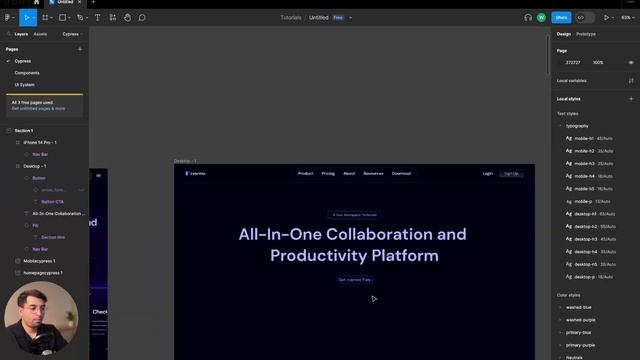This screenshot has width=640, height=360.
Task: Select the Hand tool
Action: point(127,18)
